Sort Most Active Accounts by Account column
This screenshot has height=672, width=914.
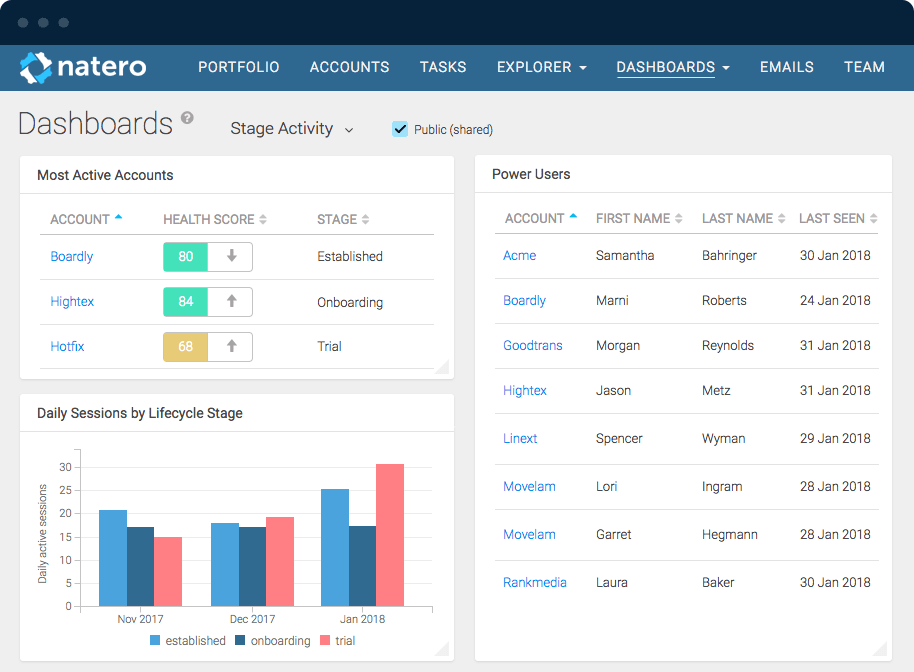coord(86,219)
